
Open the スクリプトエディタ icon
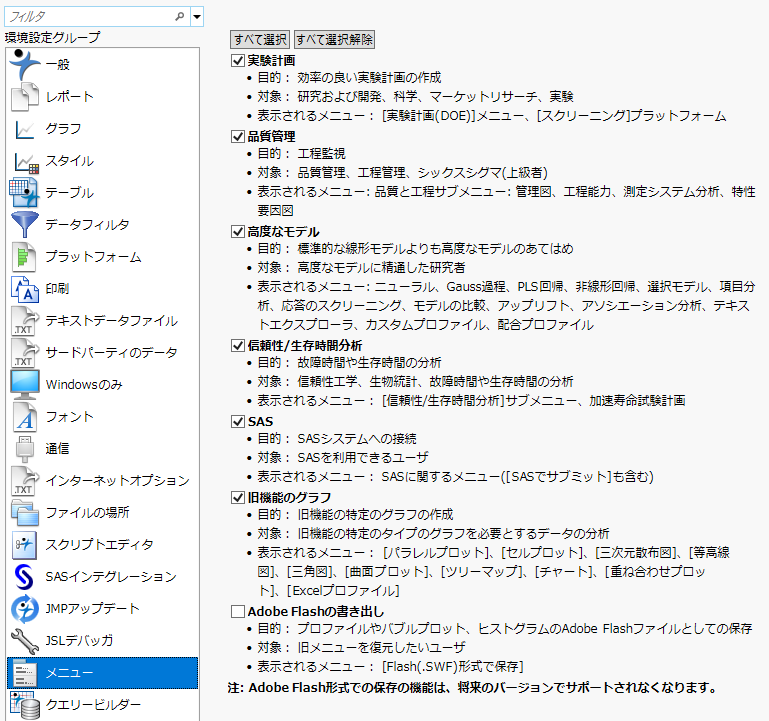(x=24, y=544)
